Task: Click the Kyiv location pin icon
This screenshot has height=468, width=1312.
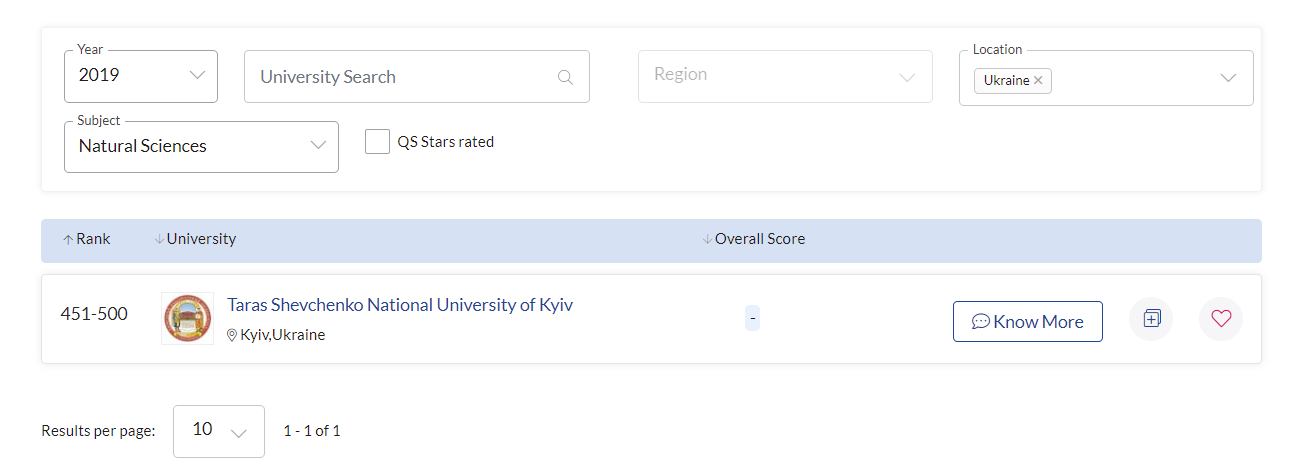Action: pyautogui.click(x=232, y=336)
